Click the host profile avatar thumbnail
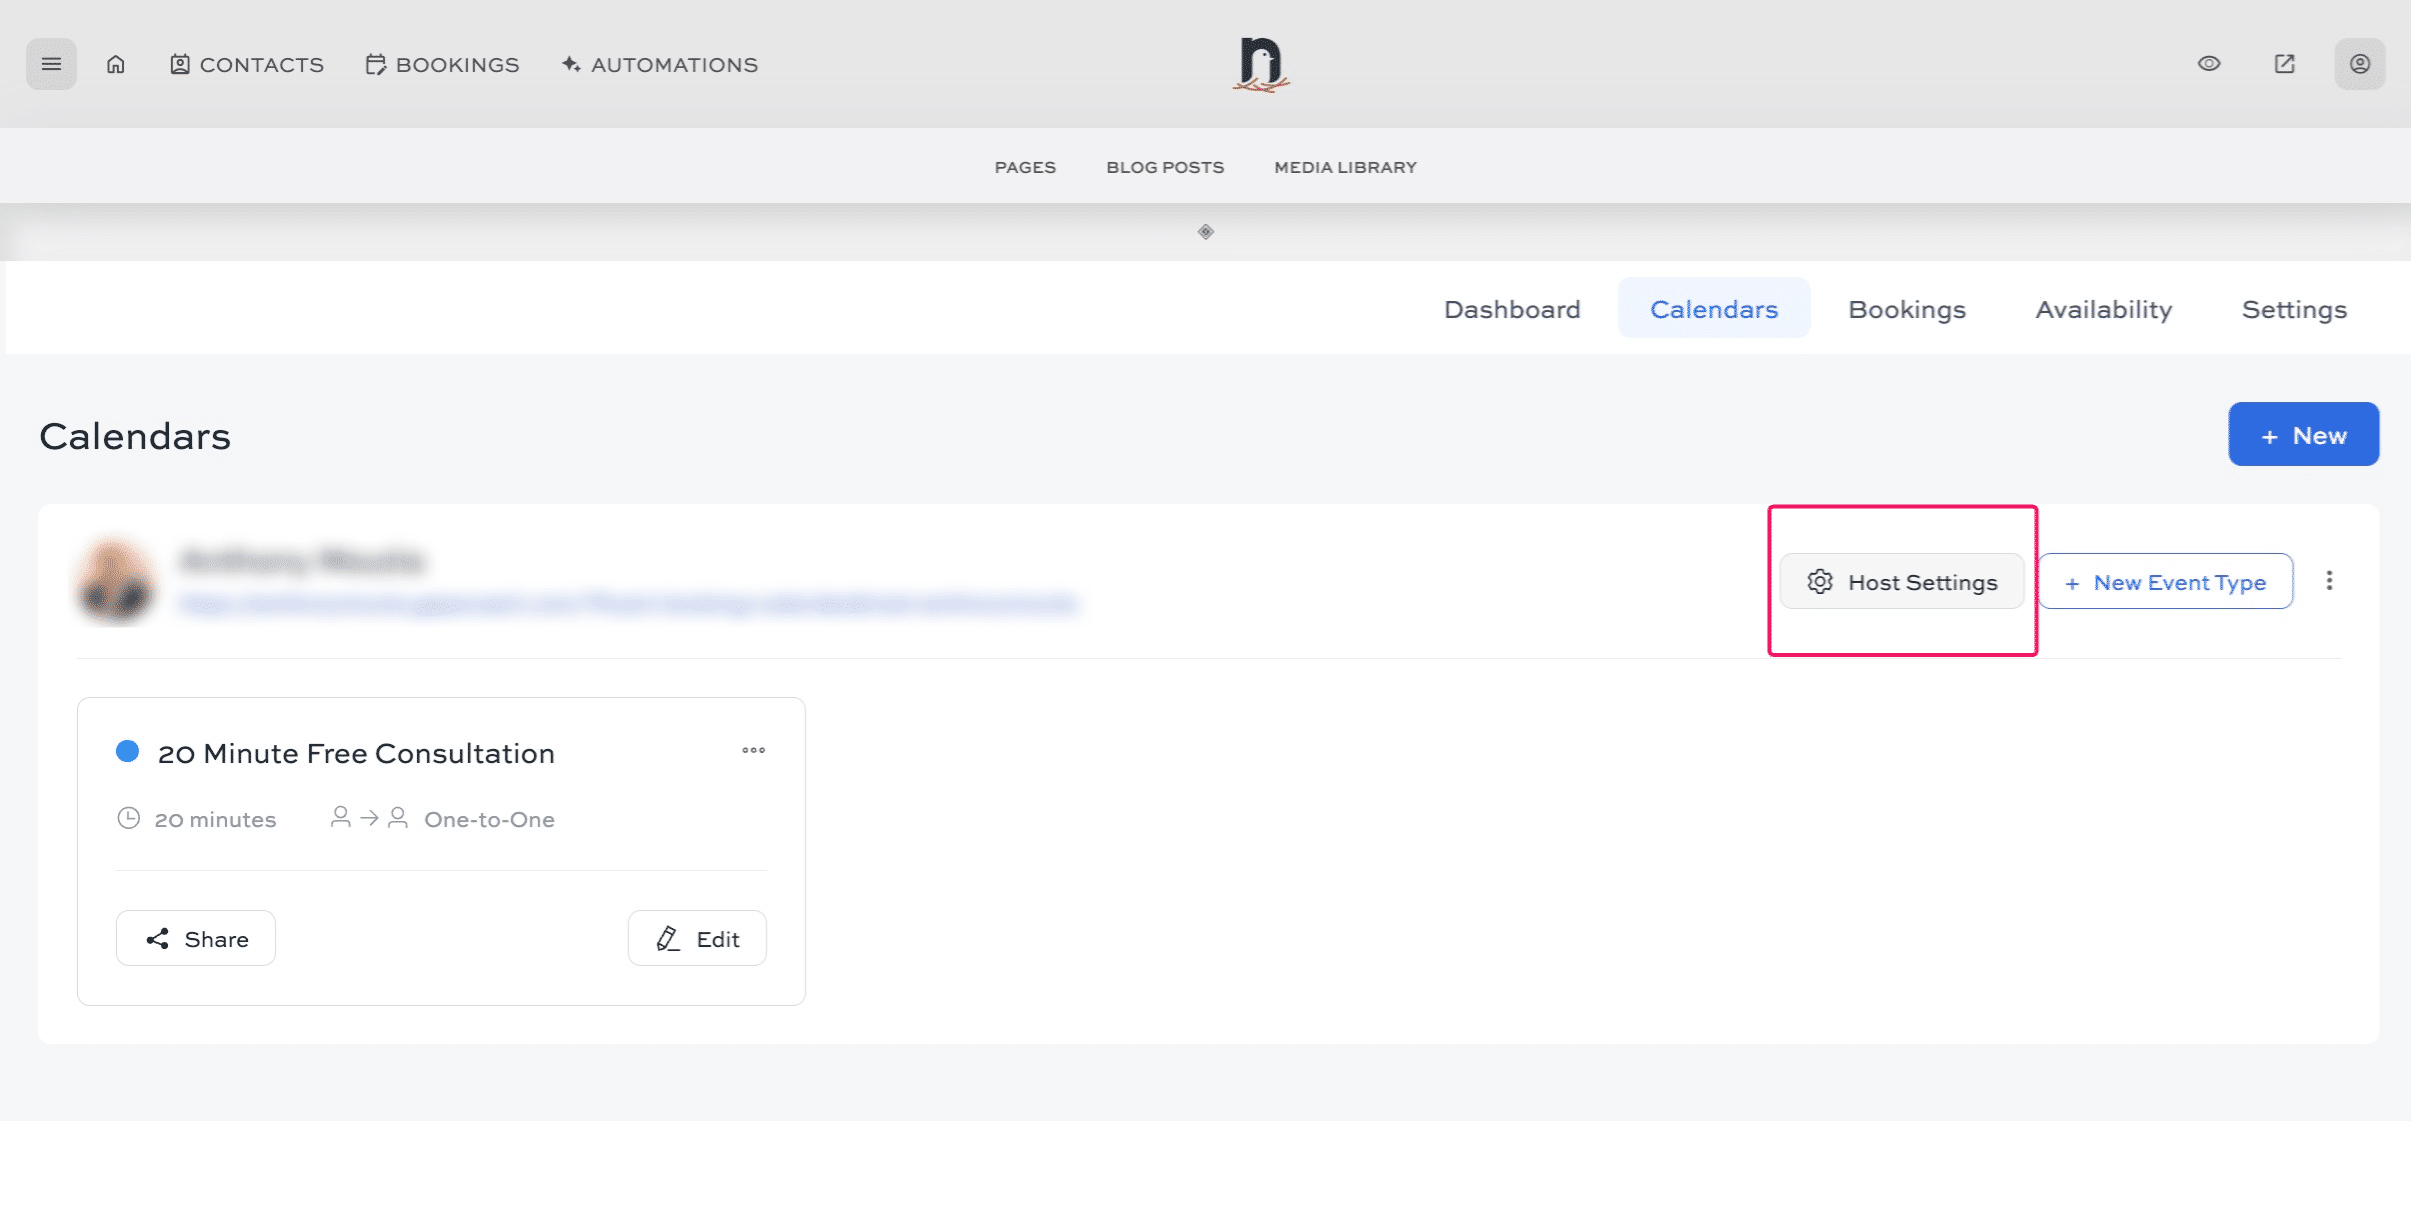The height and width of the screenshot is (1216, 2411). click(x=116, y=581)
